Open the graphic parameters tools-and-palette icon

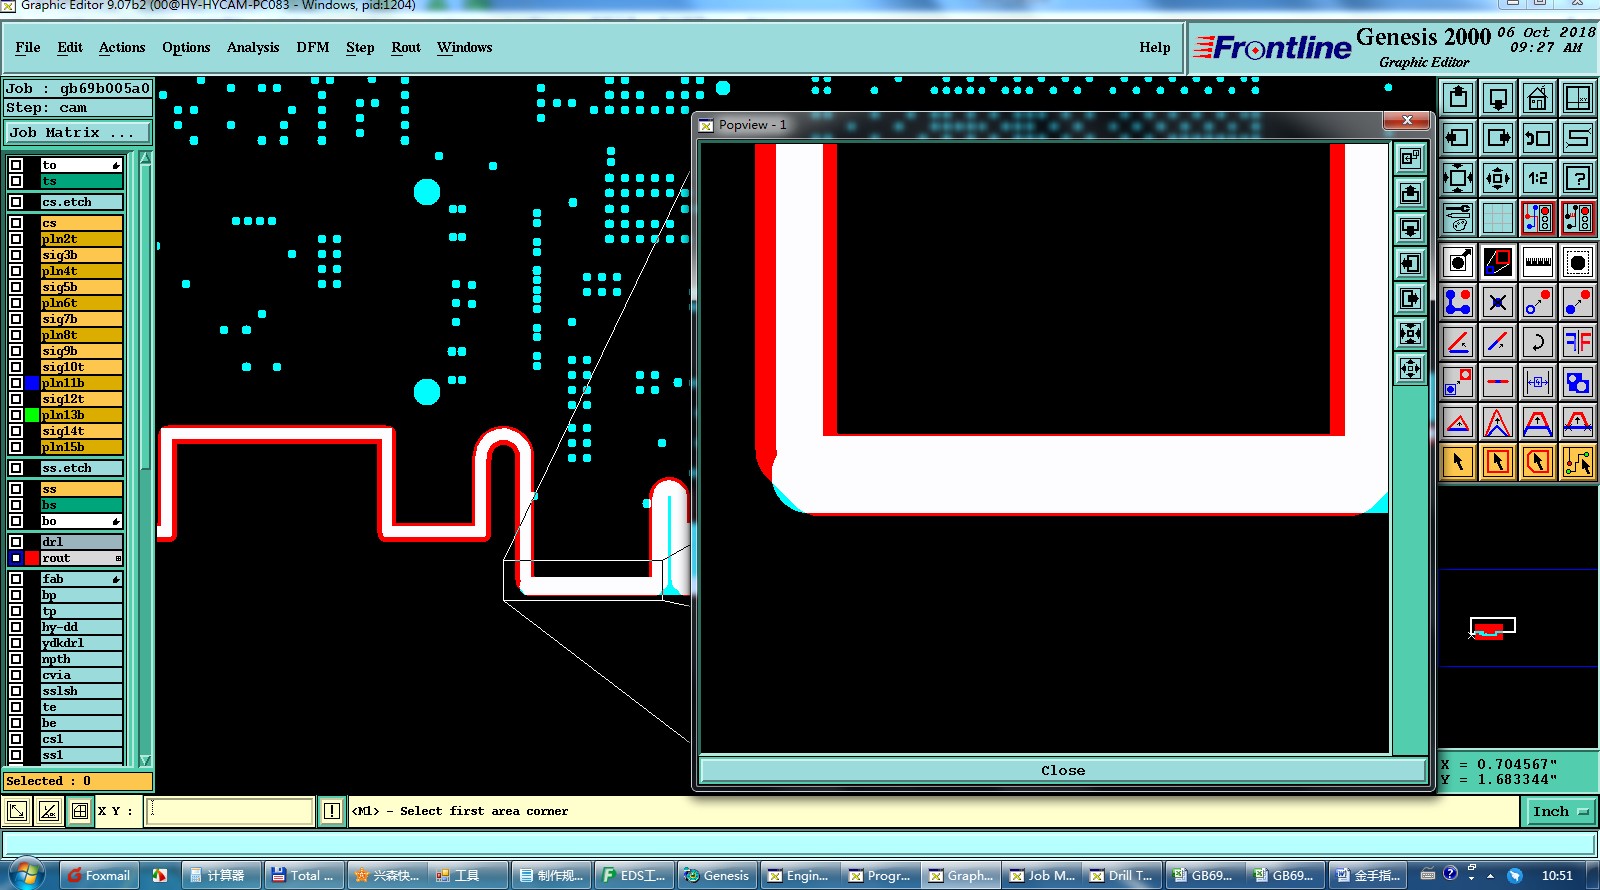(x=1458, y=218)
